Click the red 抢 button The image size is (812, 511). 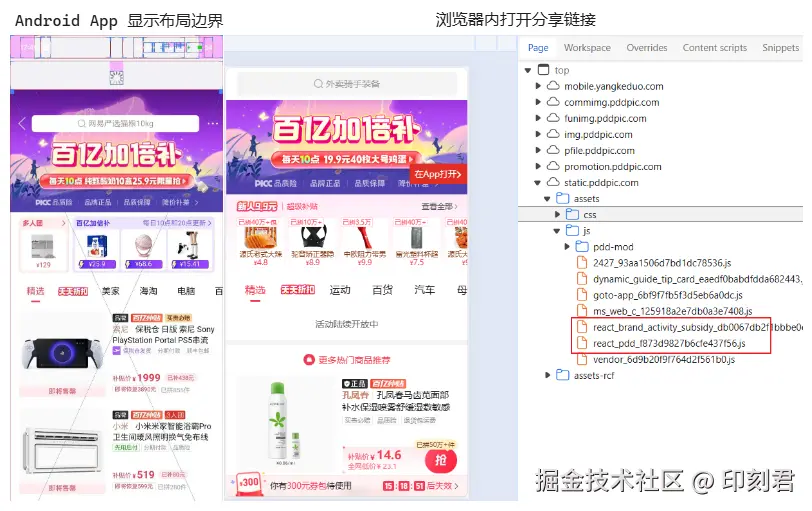440,460
